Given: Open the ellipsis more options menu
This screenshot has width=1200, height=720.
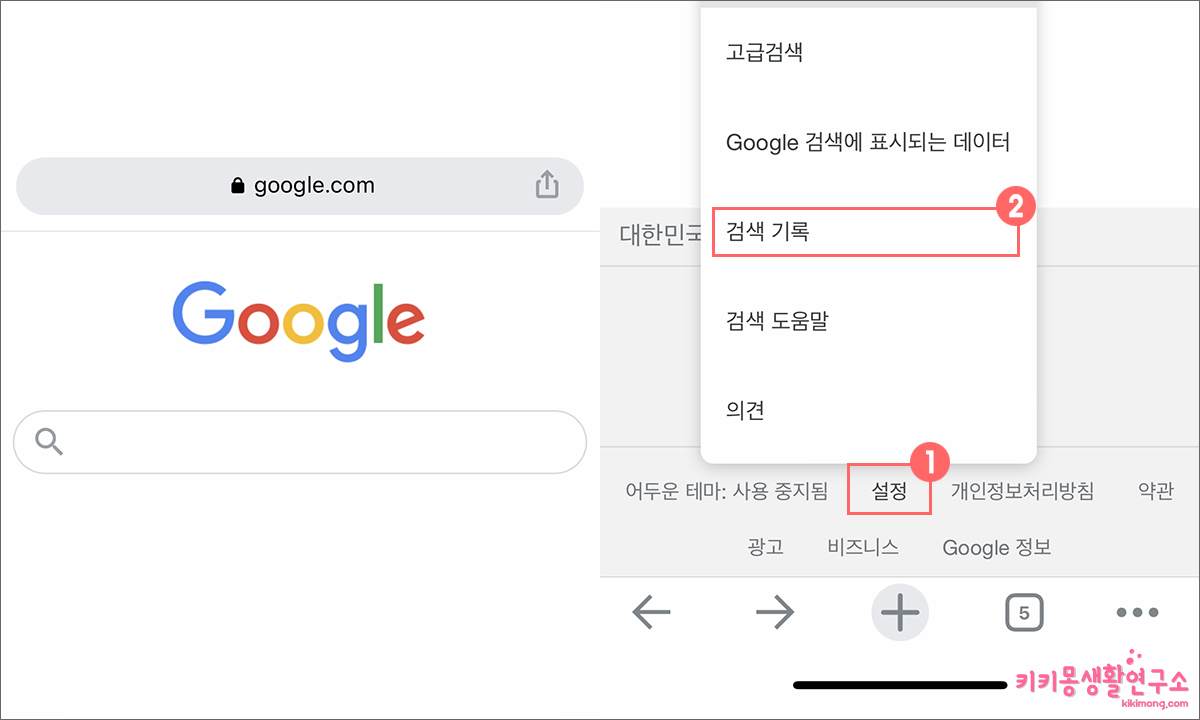Looking at the screenshot, I should [x=1138, y=612].
